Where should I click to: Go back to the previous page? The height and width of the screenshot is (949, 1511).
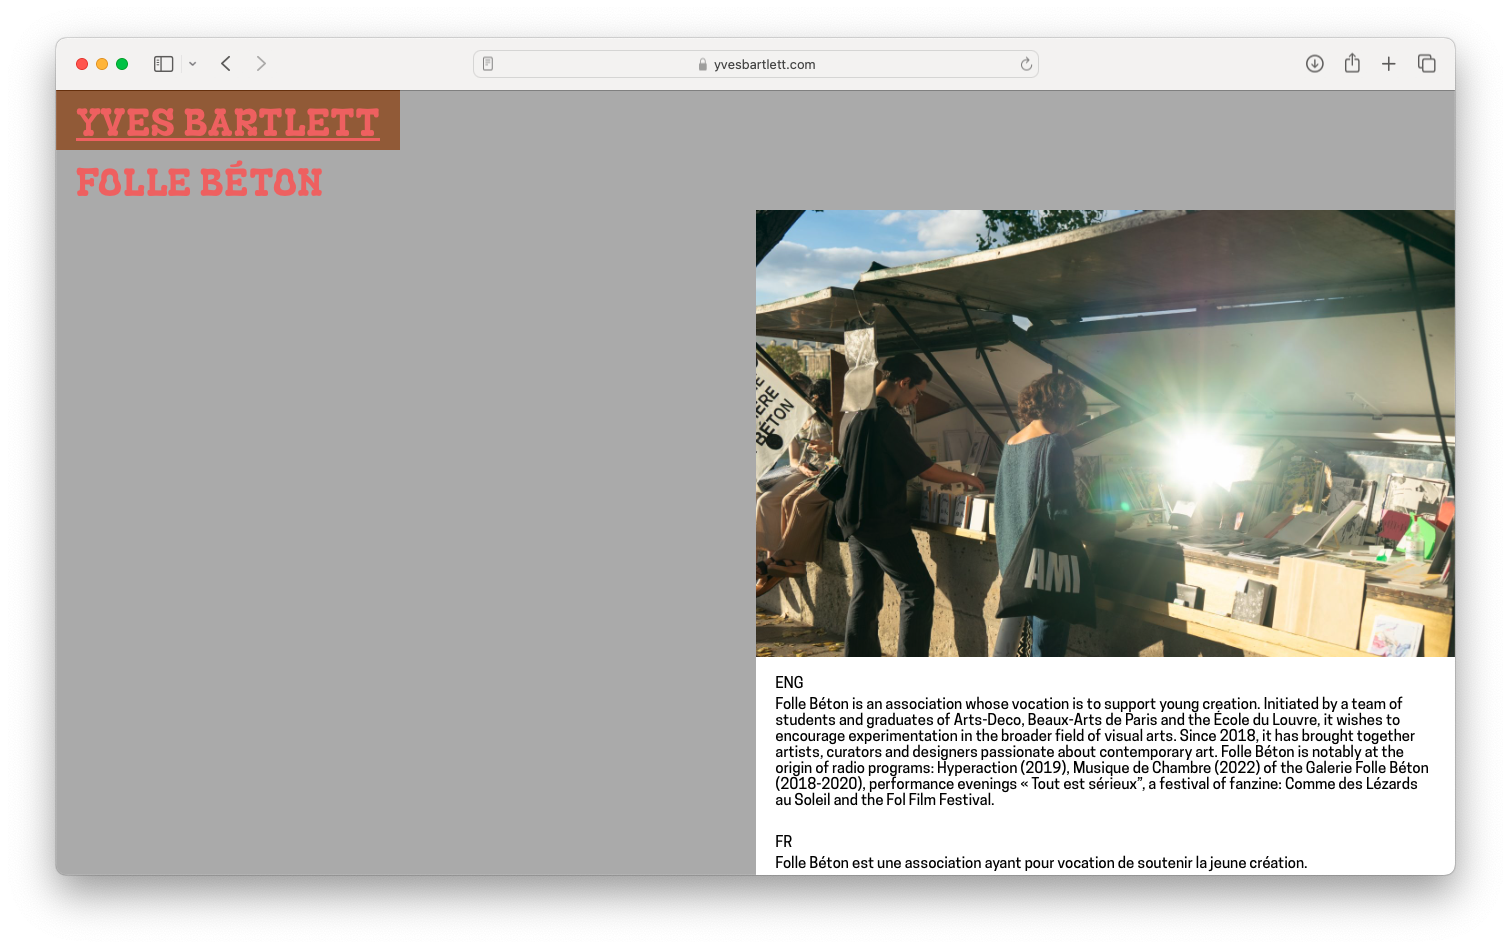click(226, 64)
